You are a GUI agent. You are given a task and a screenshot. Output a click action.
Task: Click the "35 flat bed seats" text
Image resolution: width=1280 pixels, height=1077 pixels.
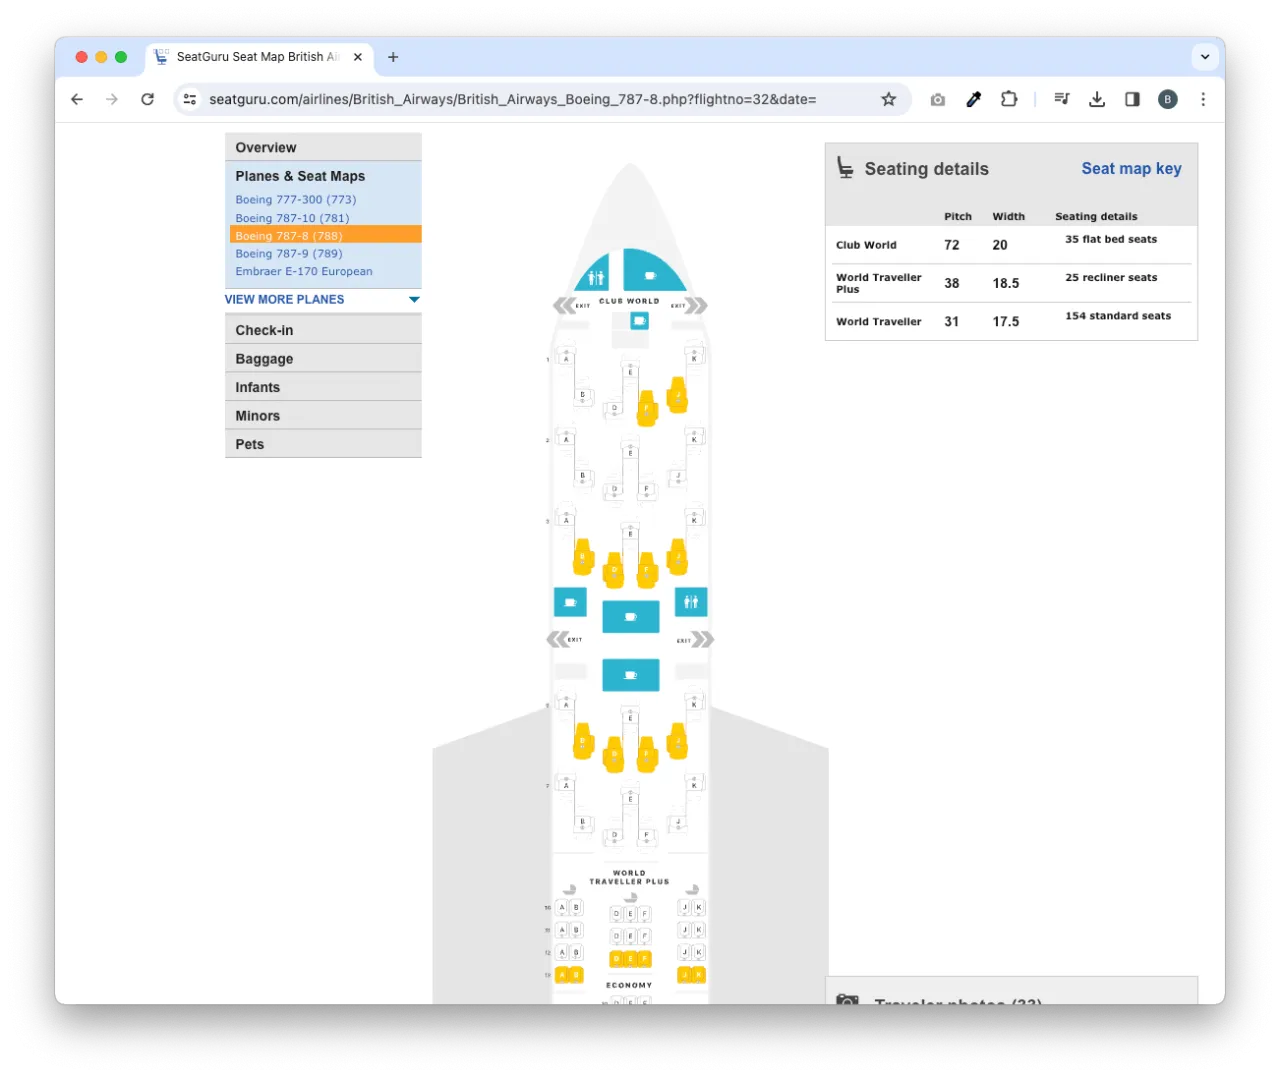pyautogui.click(x=1111, y=240)
